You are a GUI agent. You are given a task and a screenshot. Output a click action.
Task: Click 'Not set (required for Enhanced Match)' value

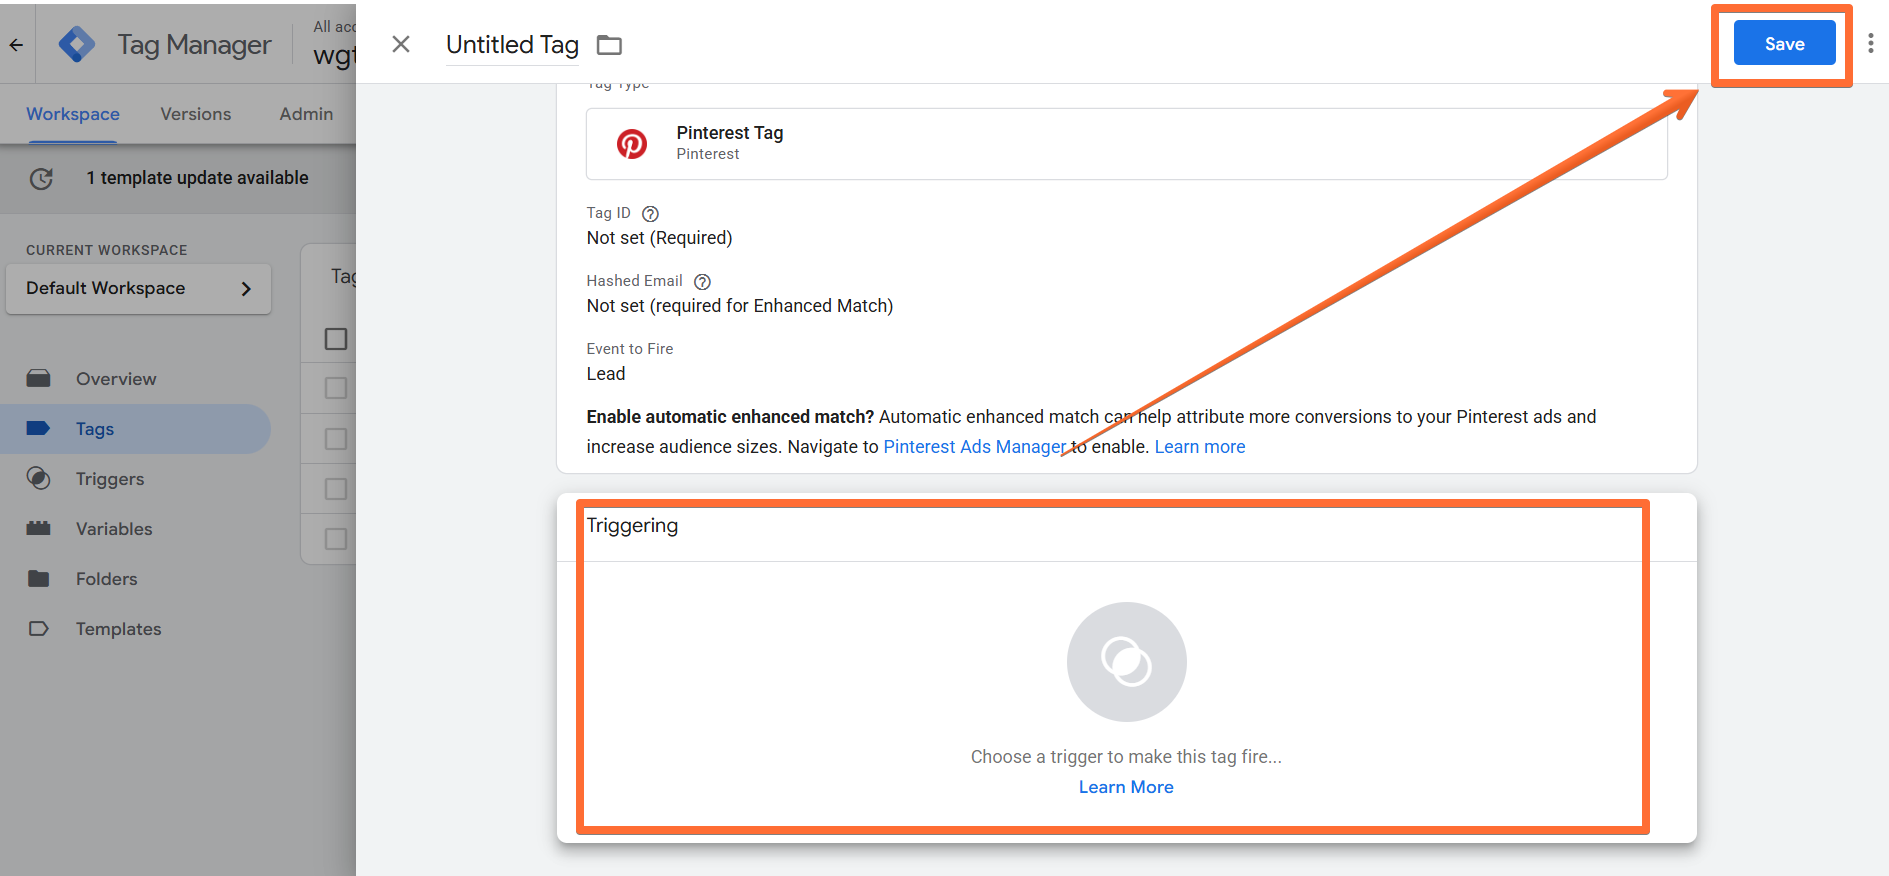(740, 306)
